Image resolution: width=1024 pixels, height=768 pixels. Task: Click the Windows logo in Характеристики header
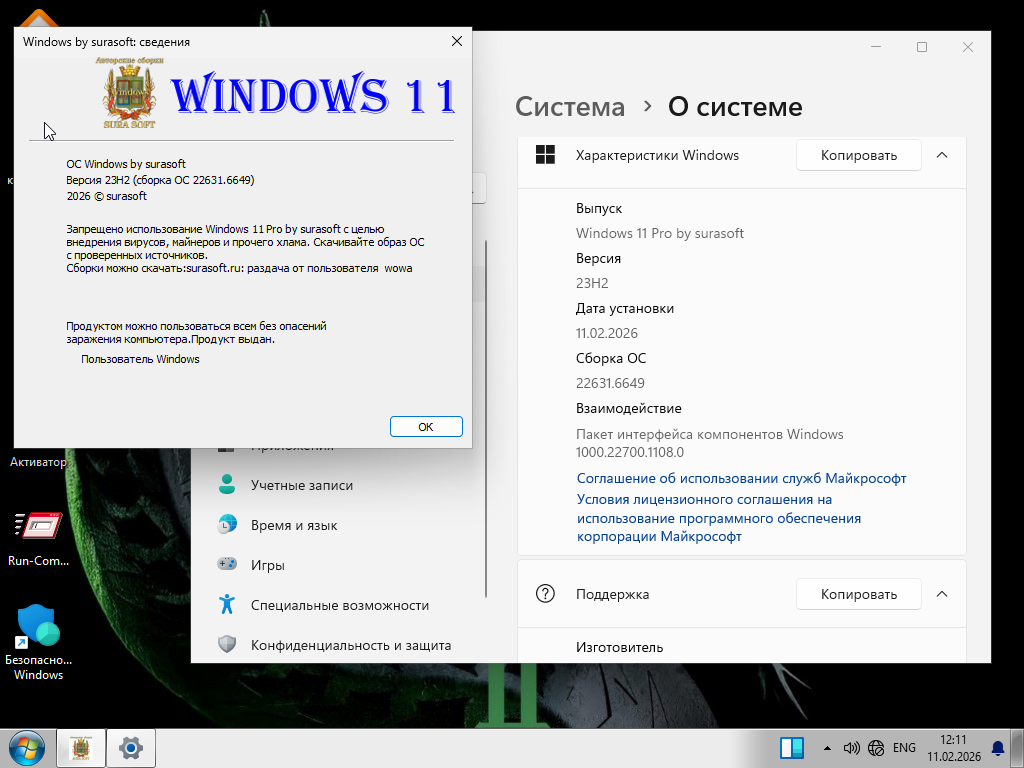545,155
